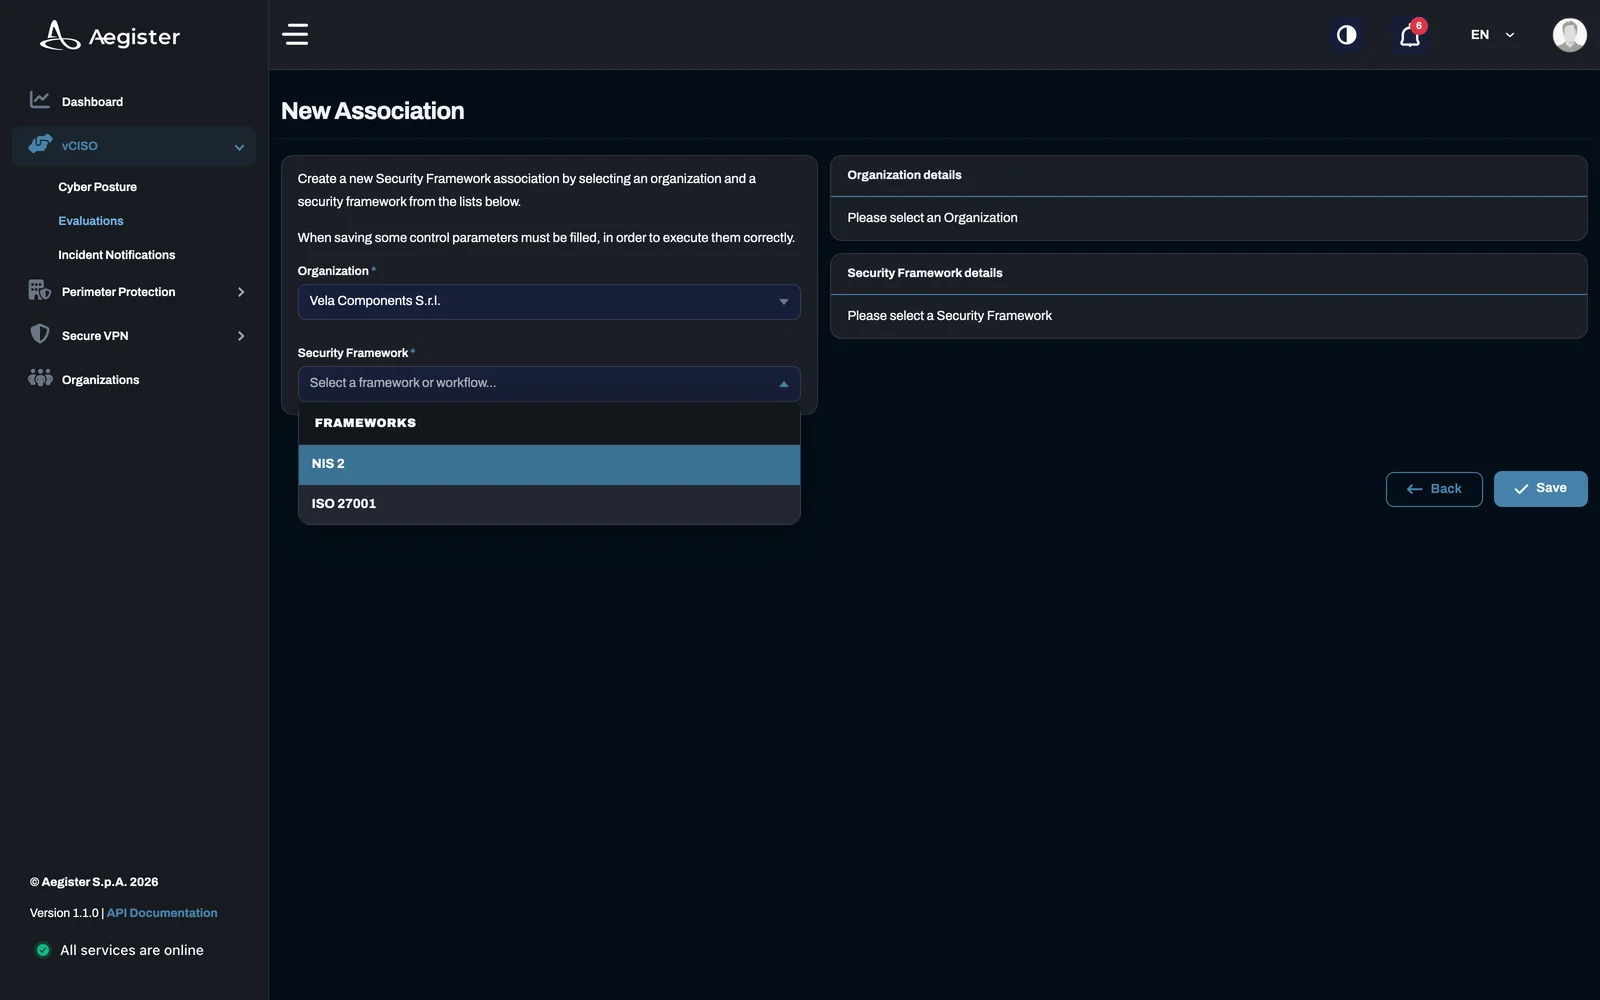
Task: Click the Secure VPN shield icon
Action: 40,334
